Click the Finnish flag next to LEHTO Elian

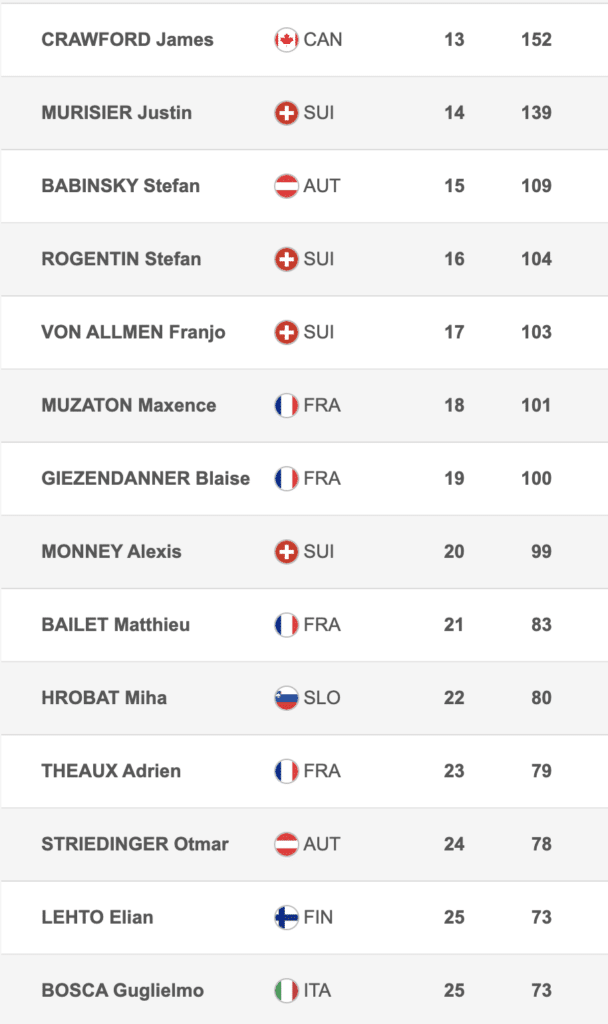(286, 917)
